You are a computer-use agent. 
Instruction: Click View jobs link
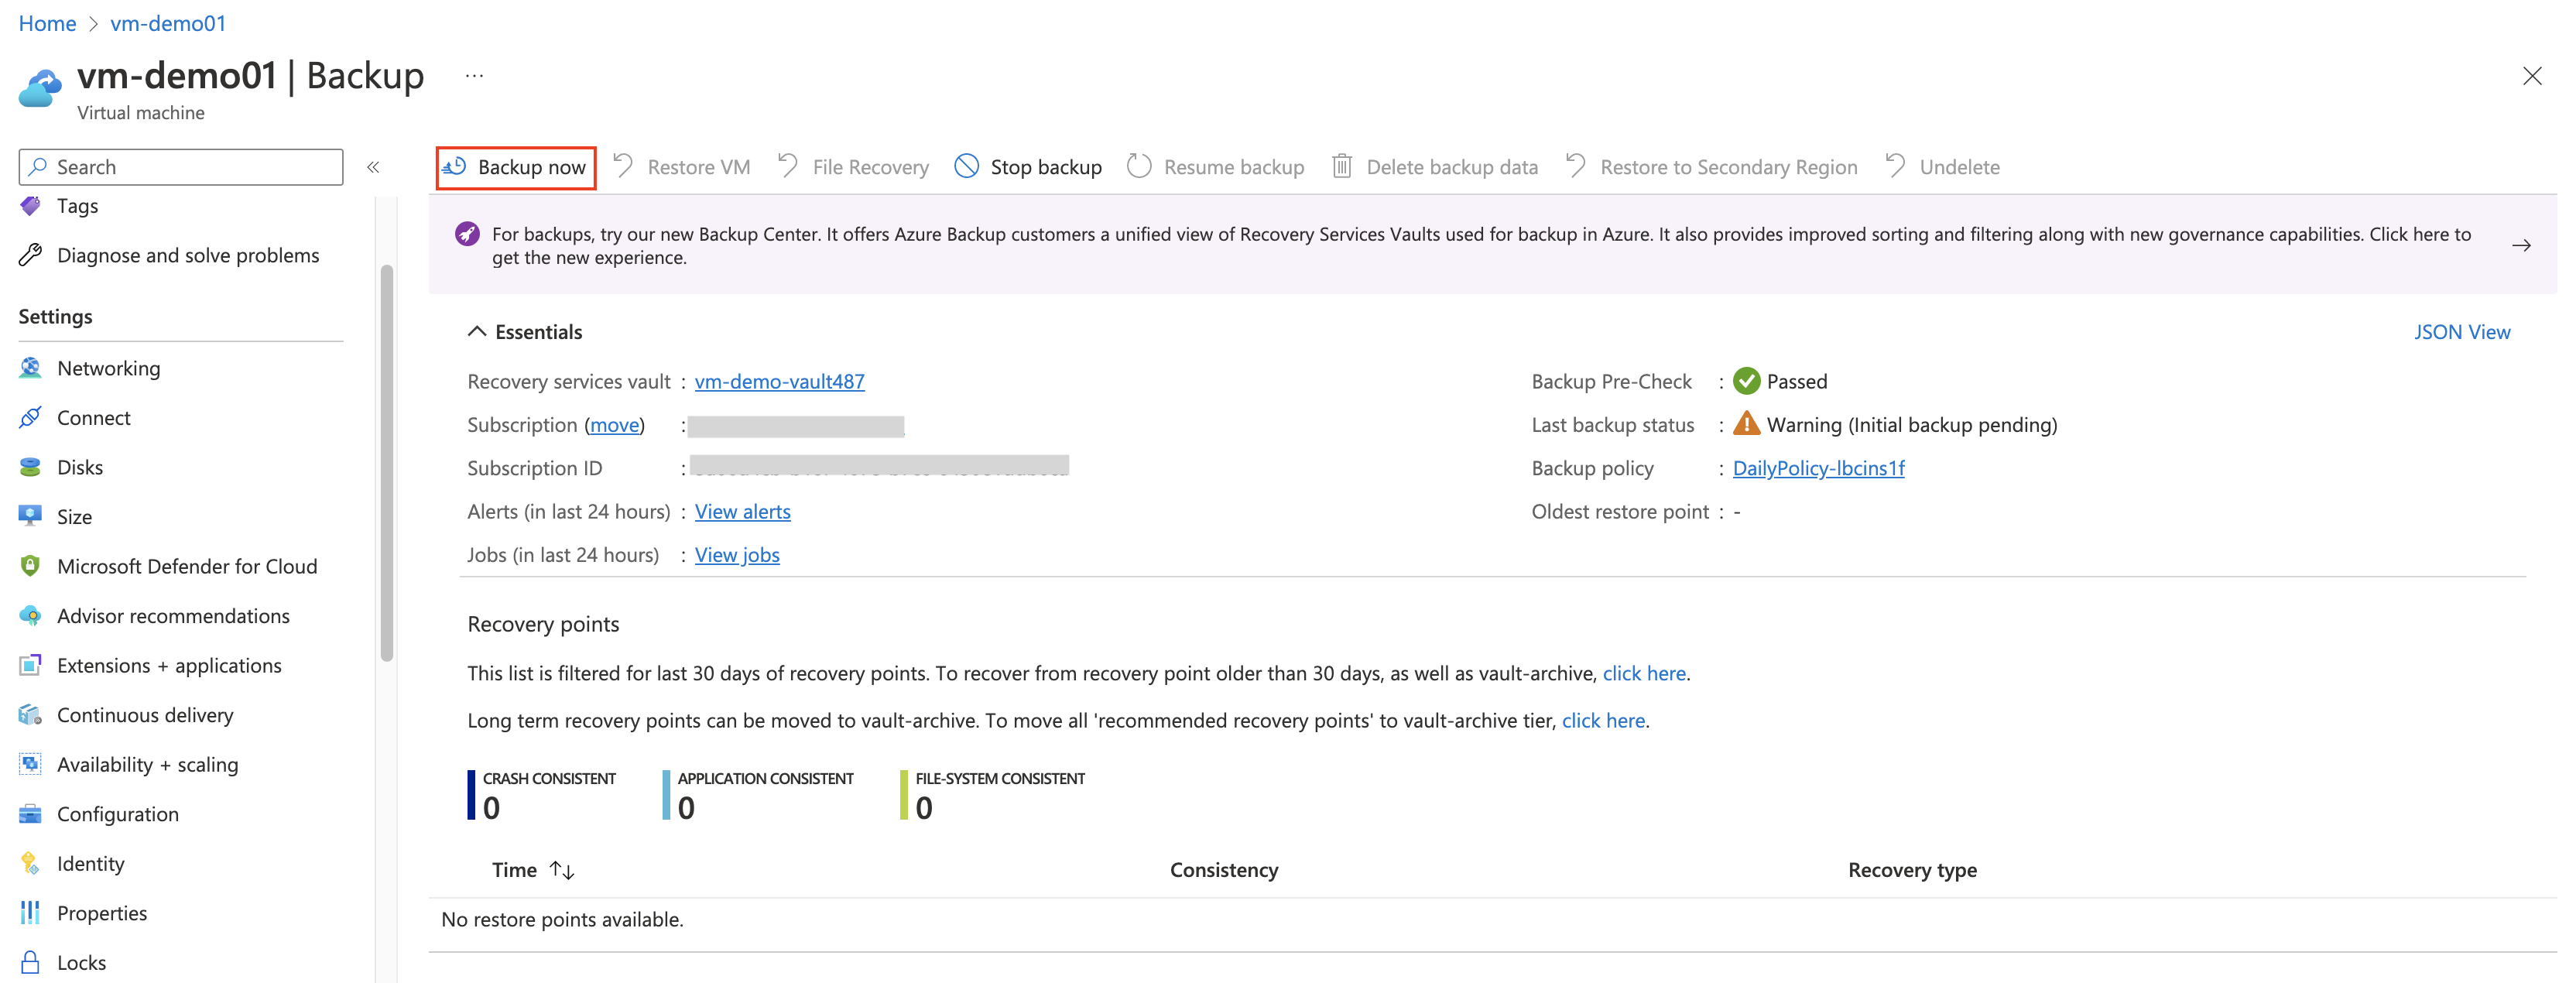pos(737,555)
